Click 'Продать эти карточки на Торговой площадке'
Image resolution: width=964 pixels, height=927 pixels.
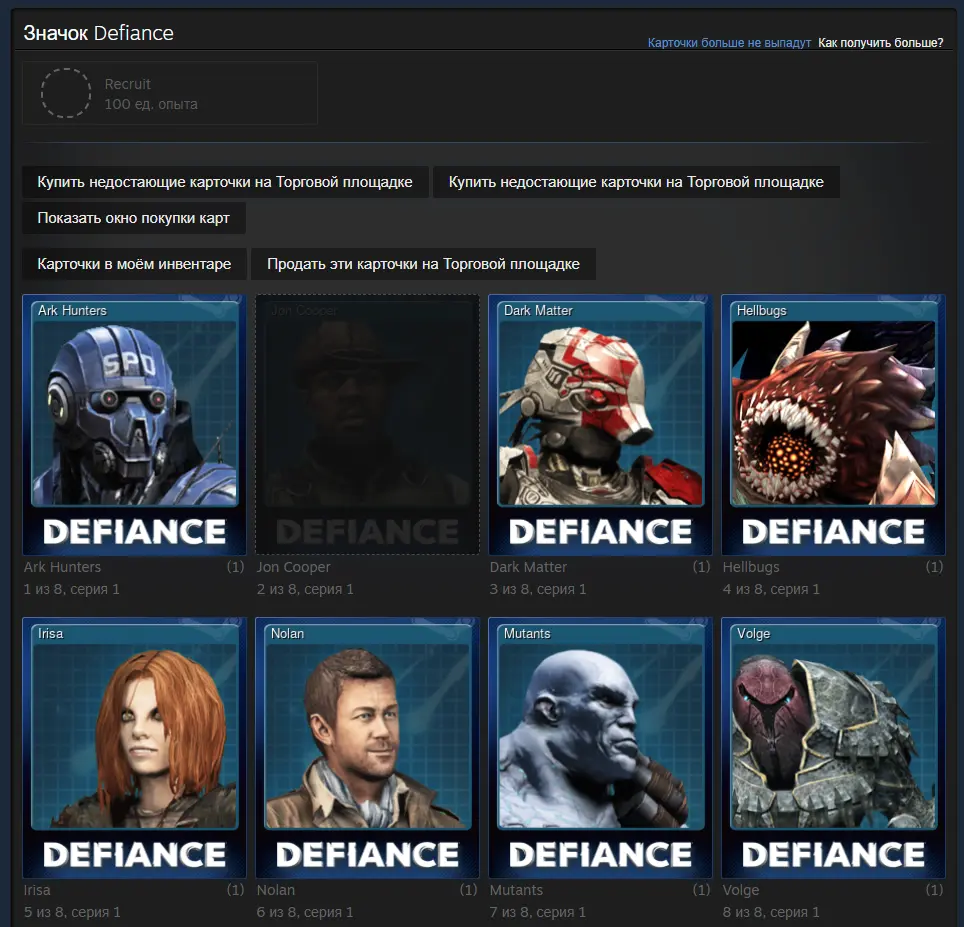pyautogui.click(x=423, y=264)
